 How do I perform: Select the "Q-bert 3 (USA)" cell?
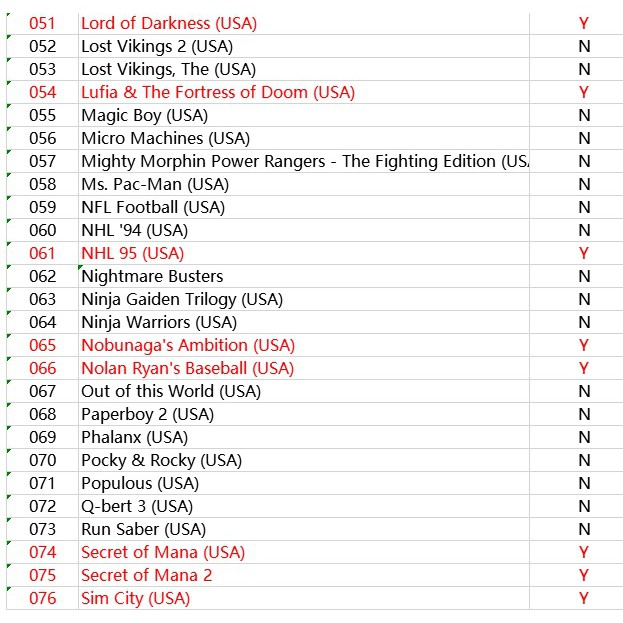coord(136,506)
